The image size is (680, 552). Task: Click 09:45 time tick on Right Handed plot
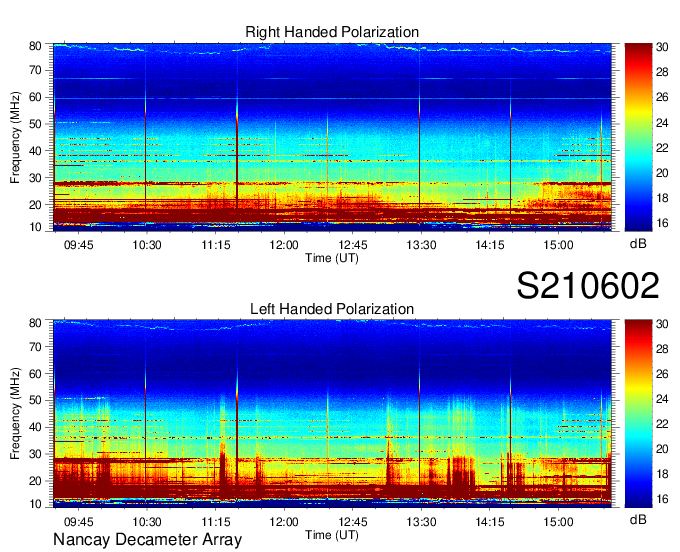coord(78,245)
